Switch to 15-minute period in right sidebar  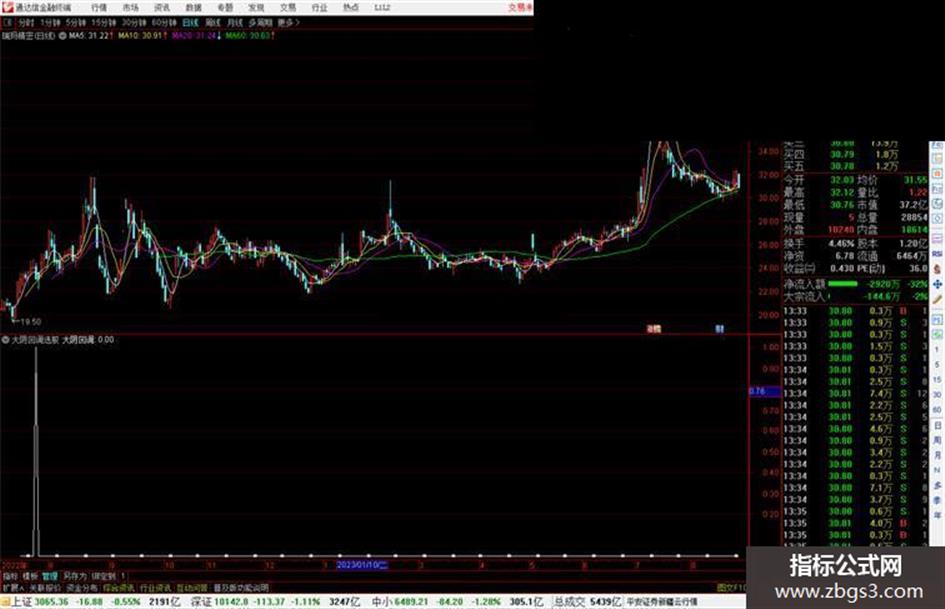click(x=937, y=379)
